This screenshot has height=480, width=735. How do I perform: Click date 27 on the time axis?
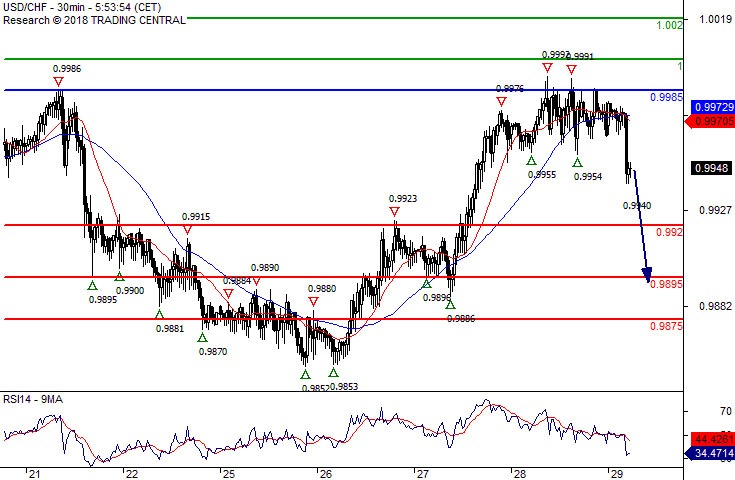[422, 474]
